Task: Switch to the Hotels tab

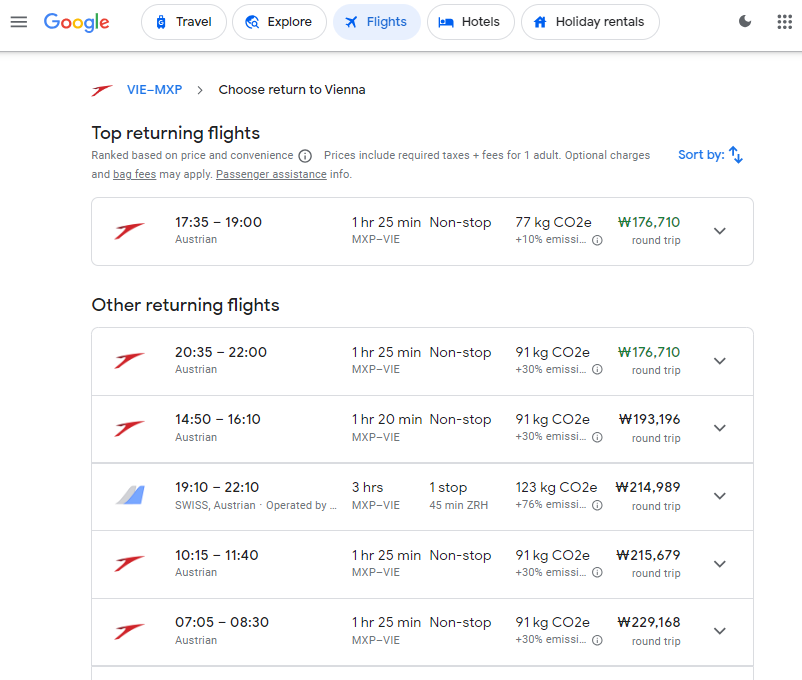Action: point(471,22)
